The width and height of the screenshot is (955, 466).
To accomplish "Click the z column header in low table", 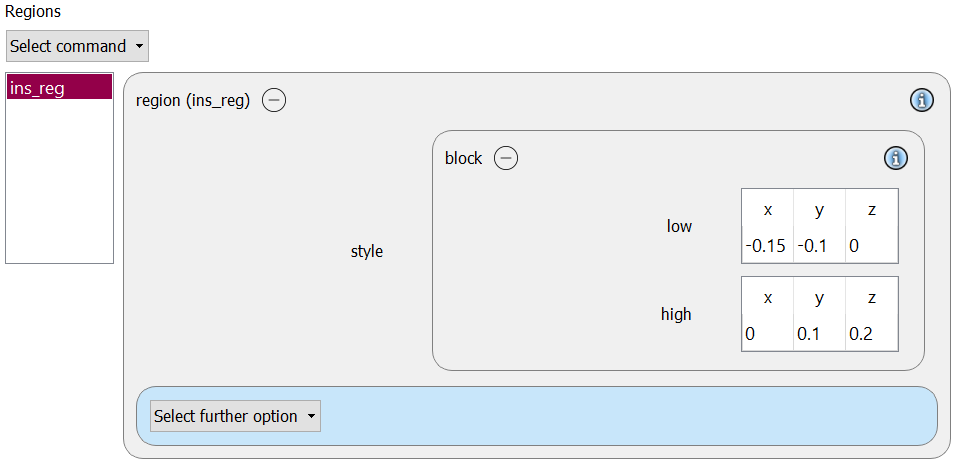I will pos(872,210).
